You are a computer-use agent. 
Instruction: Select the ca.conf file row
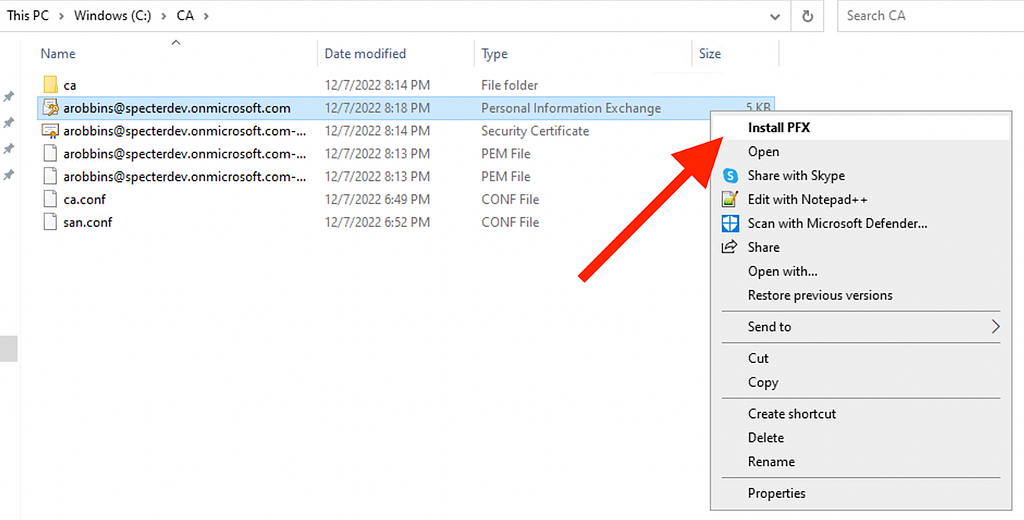pyautogui.click(x=406, y=199)
